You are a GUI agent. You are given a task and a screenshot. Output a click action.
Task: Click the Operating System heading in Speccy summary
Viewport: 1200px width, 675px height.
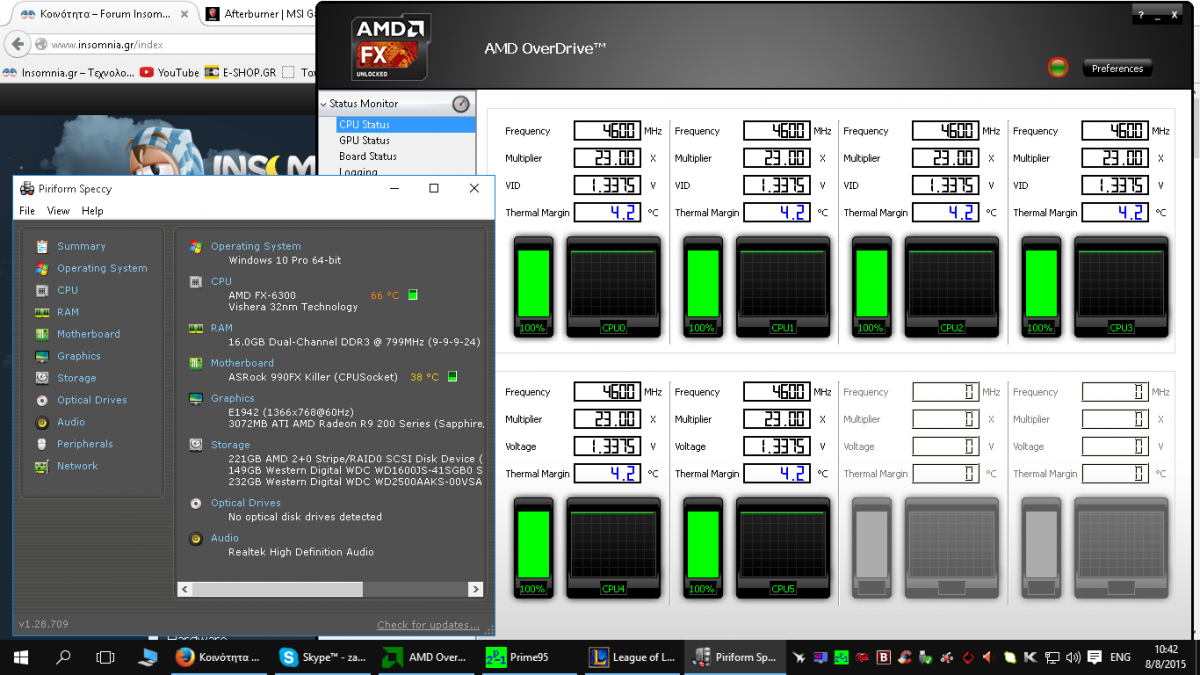tap(256, 246)
